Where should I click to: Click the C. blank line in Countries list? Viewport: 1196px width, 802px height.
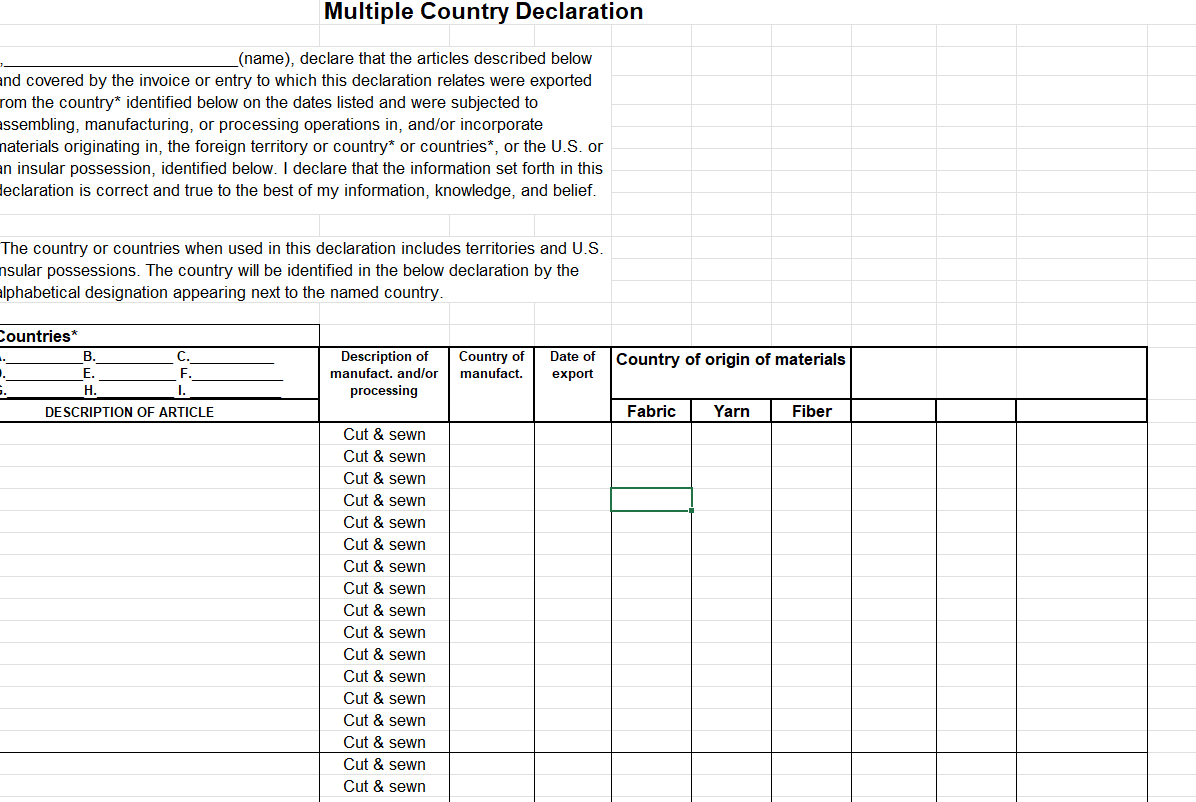pyautogui.click(x=225, y=356)
